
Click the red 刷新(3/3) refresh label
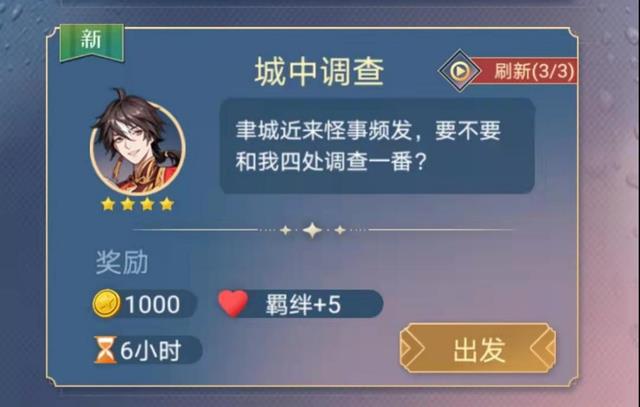click(534, 71)
